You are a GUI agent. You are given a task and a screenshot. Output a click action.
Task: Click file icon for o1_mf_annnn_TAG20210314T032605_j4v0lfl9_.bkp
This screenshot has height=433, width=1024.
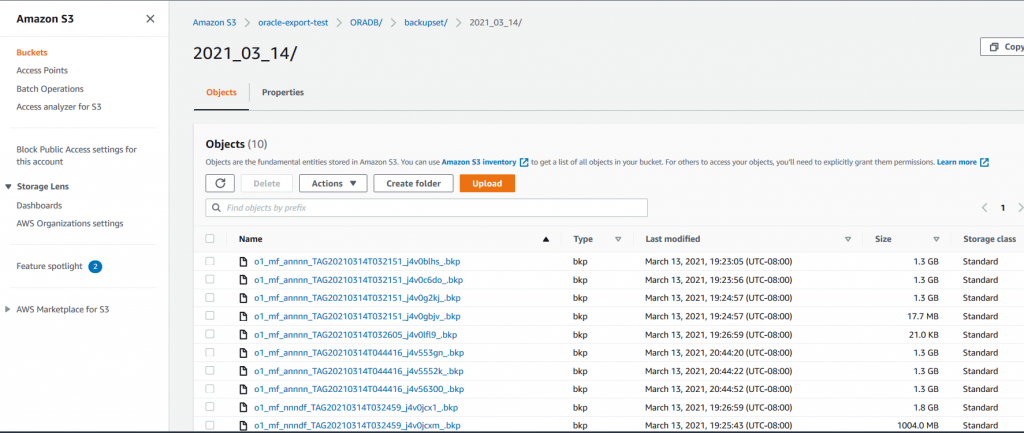click(x=244, y=334)
